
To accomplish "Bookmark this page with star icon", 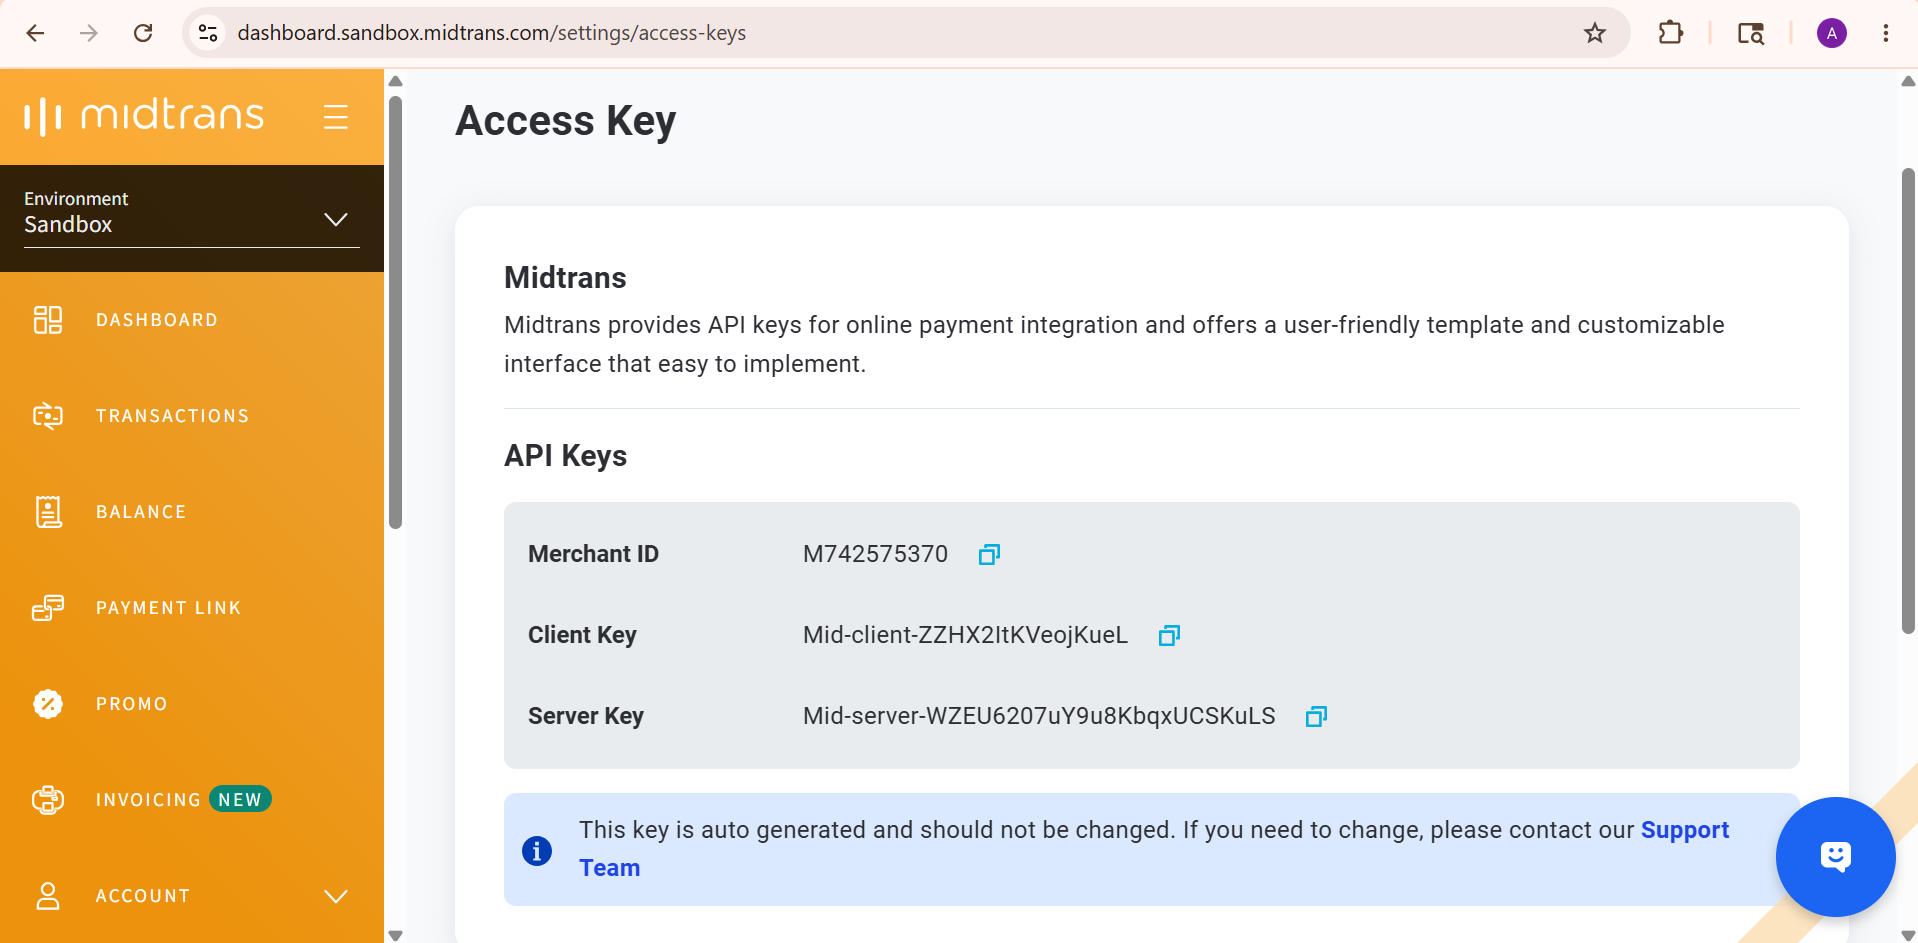I will (x=1595, y=33).
